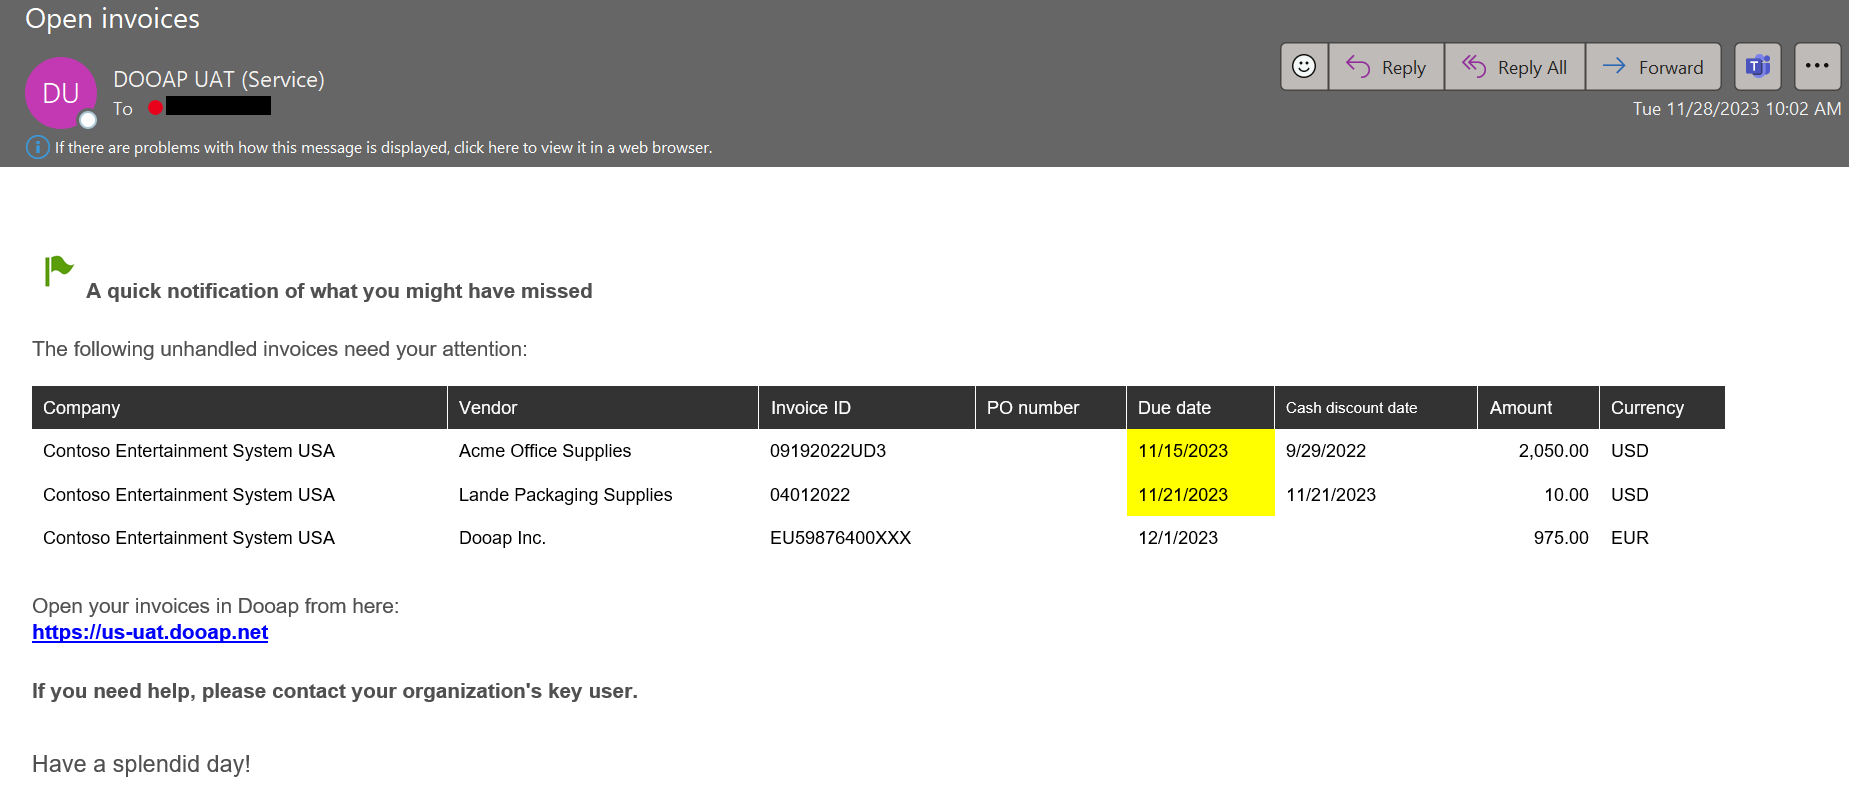Click the Invoice ID column header
This screenshot has height=789, width=1849.
pos(867,408)
